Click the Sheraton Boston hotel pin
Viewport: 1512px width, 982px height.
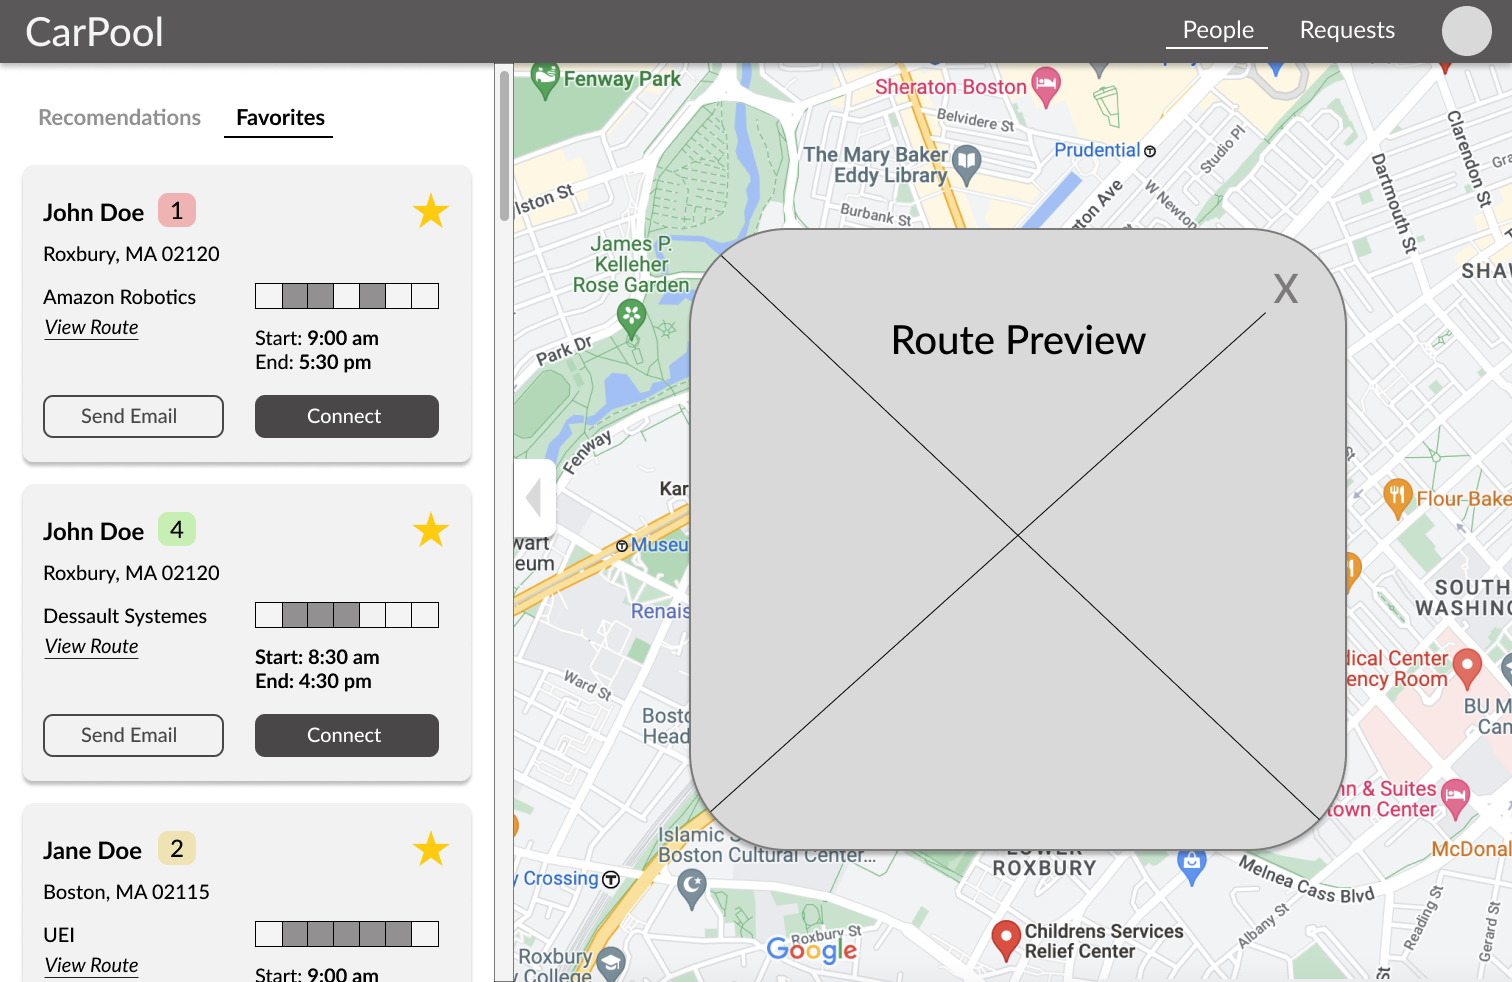point(1046,88)
